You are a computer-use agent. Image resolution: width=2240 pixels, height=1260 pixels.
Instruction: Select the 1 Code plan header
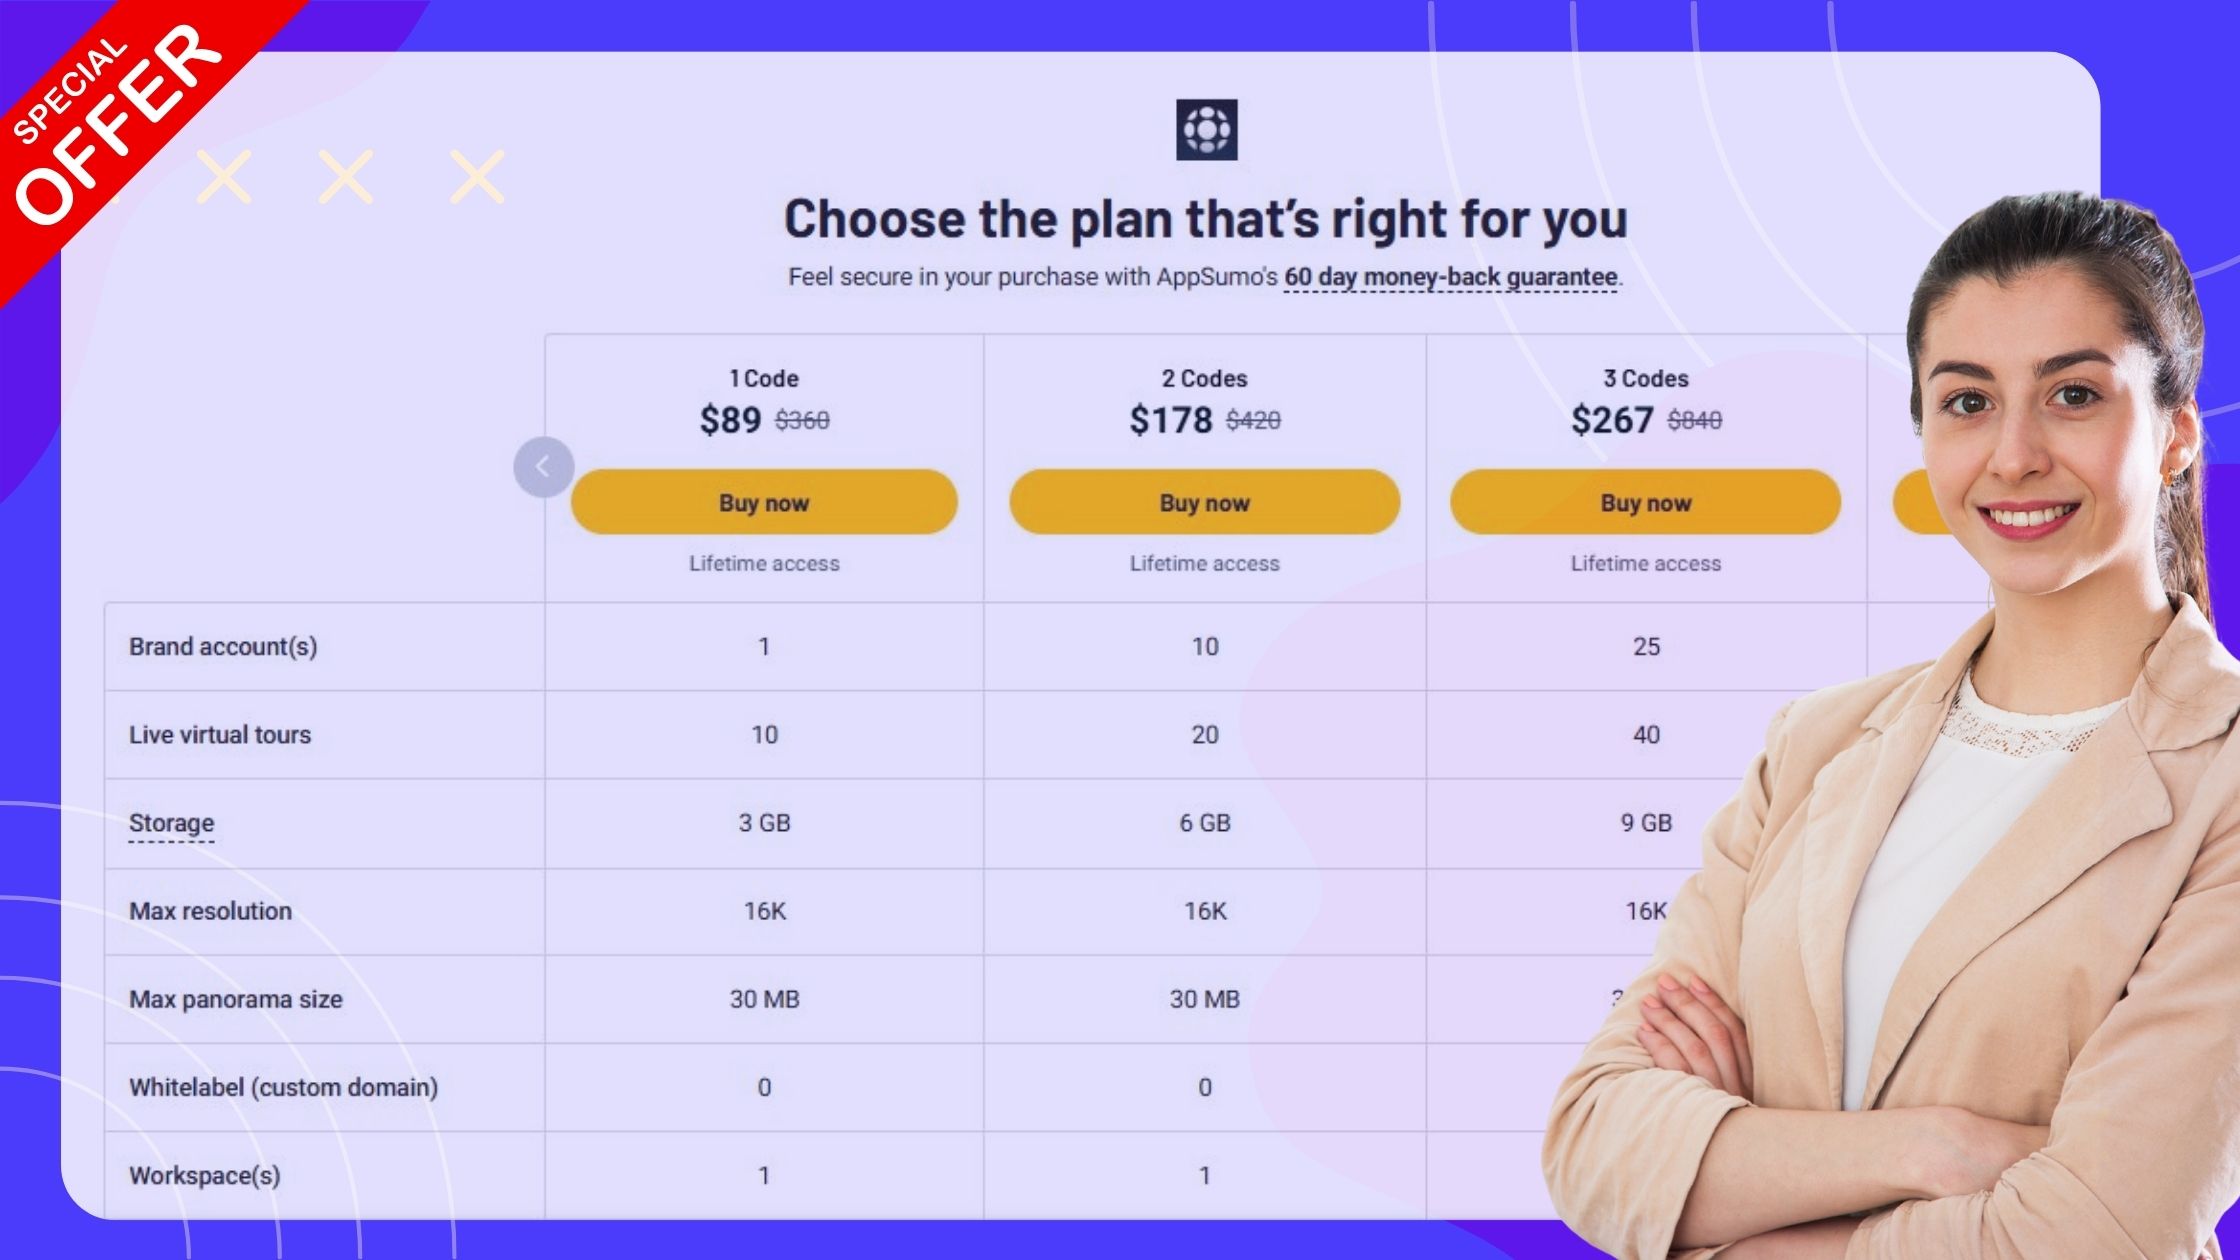pyautogui.click(x=764, y=379)
